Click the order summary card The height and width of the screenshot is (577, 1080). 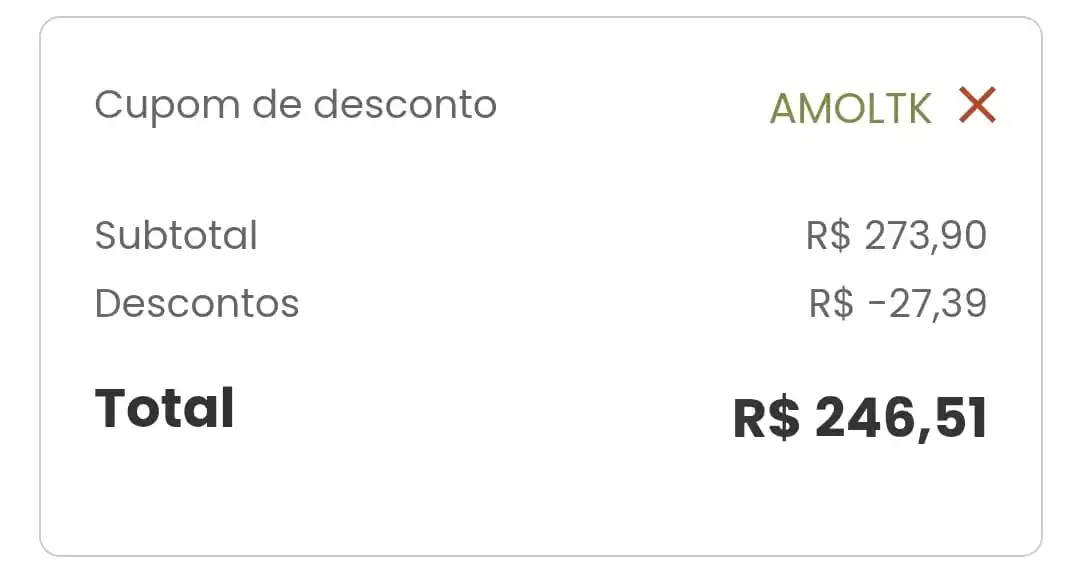click(540, 290)
